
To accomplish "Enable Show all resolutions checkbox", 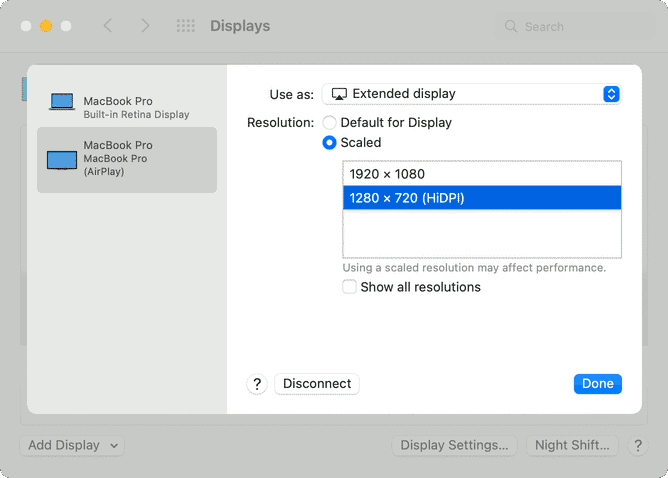I will (x=349, y=287).
